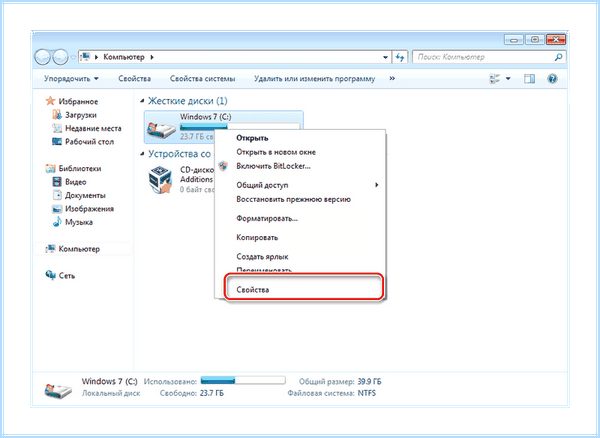600x438 pixels.
Task: Collapse the Жесткие диски group
Action: tap(142, 101)
